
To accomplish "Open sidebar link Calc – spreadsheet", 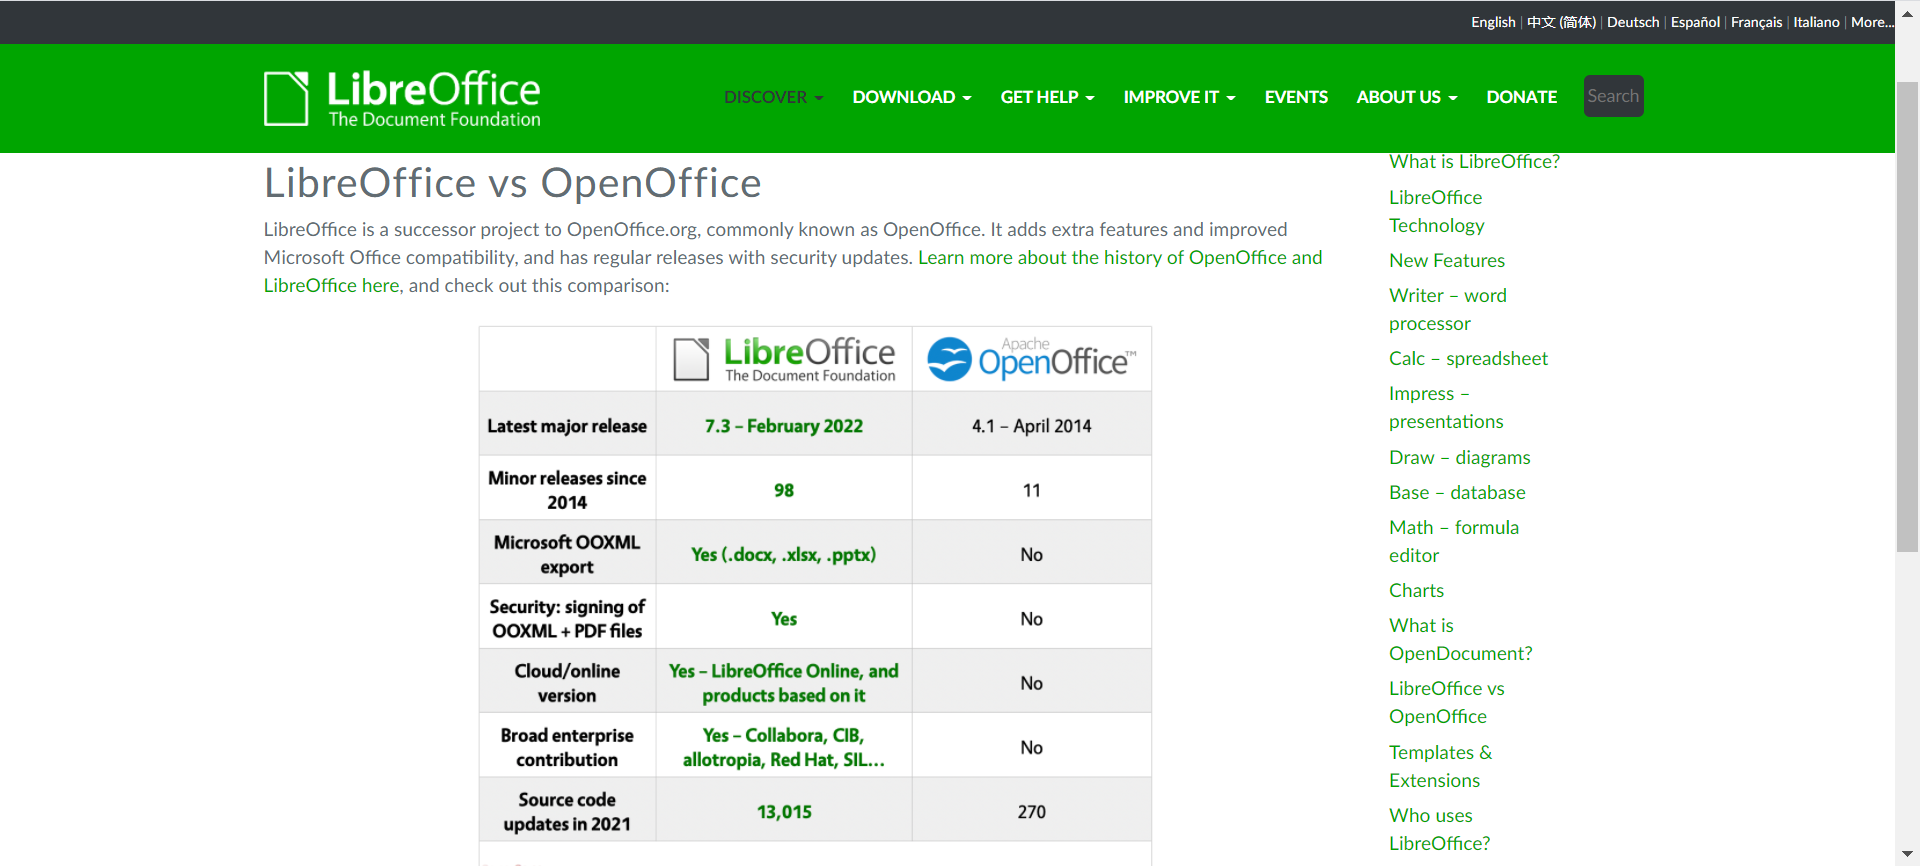I will point(1468,358).
